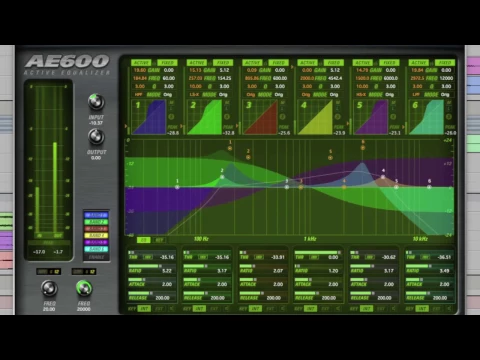Click band 4 key listen speaker icon
The height and width of the screenshot is (360, 480).
click(338, 309)
